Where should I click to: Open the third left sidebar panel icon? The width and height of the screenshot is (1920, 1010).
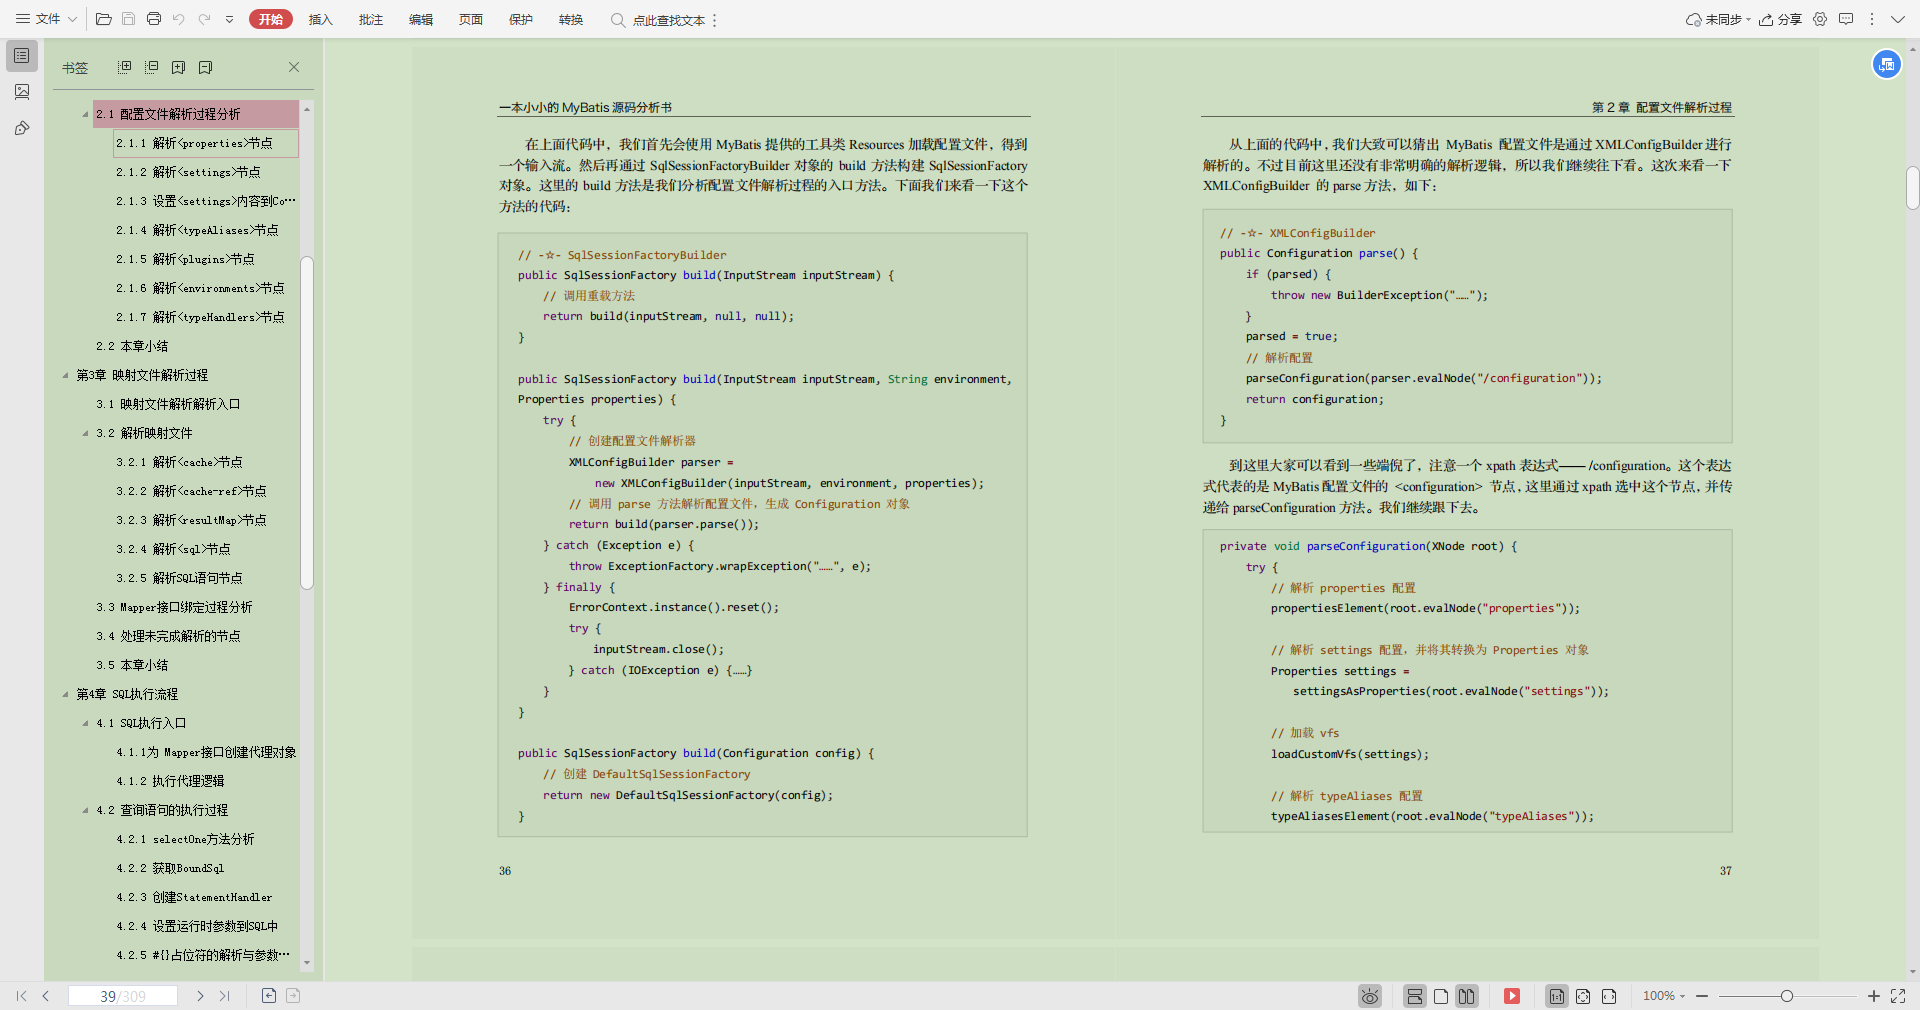click(22, 128)
